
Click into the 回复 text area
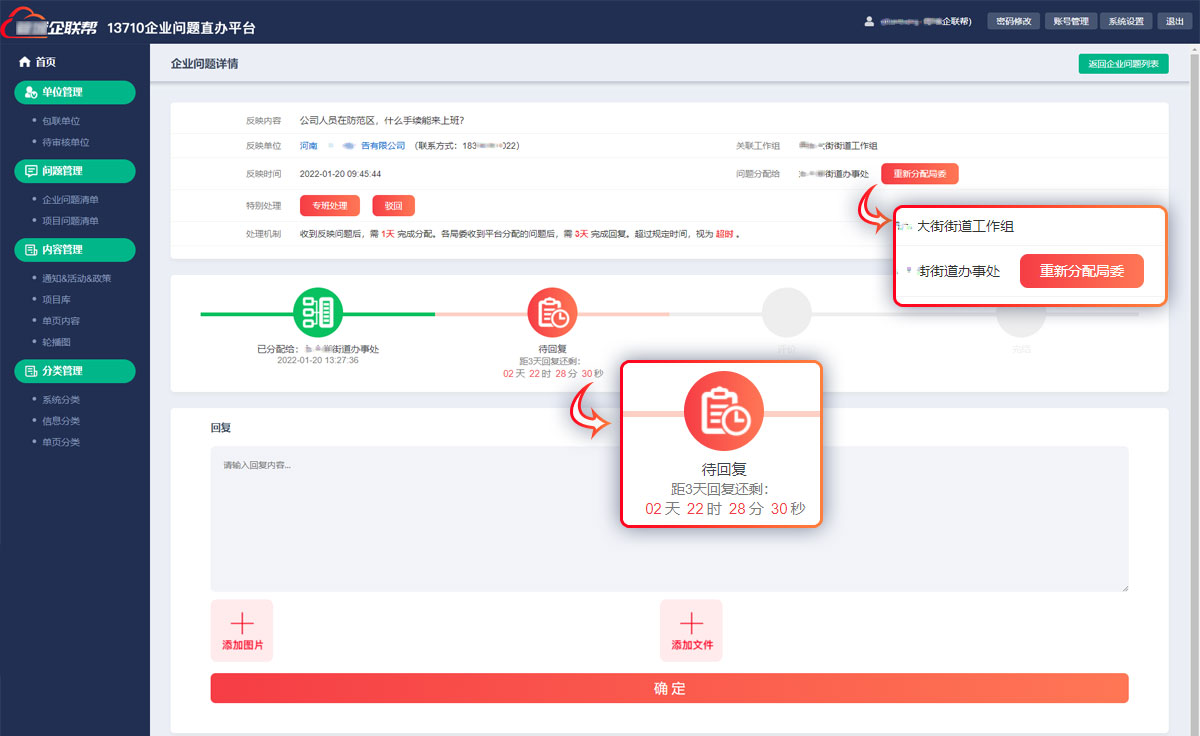[669, 518]
